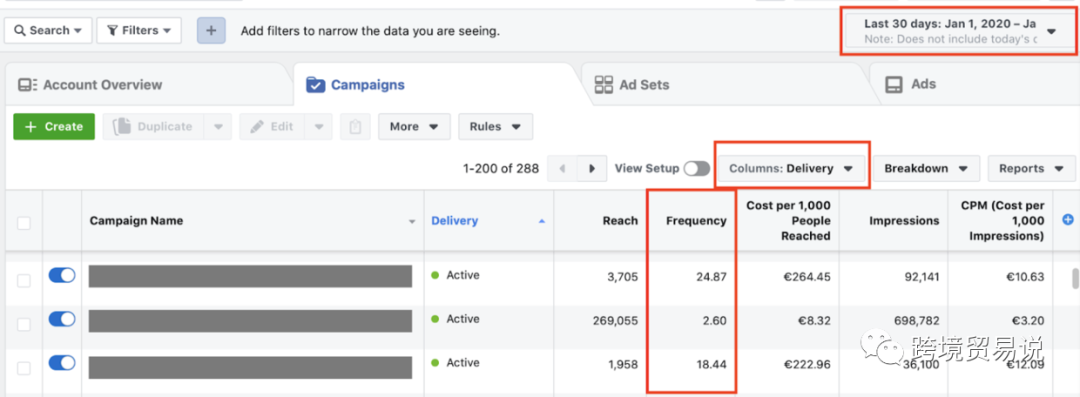Click the Edit pencil button
1080x397 pixels.
click(273, 127)
